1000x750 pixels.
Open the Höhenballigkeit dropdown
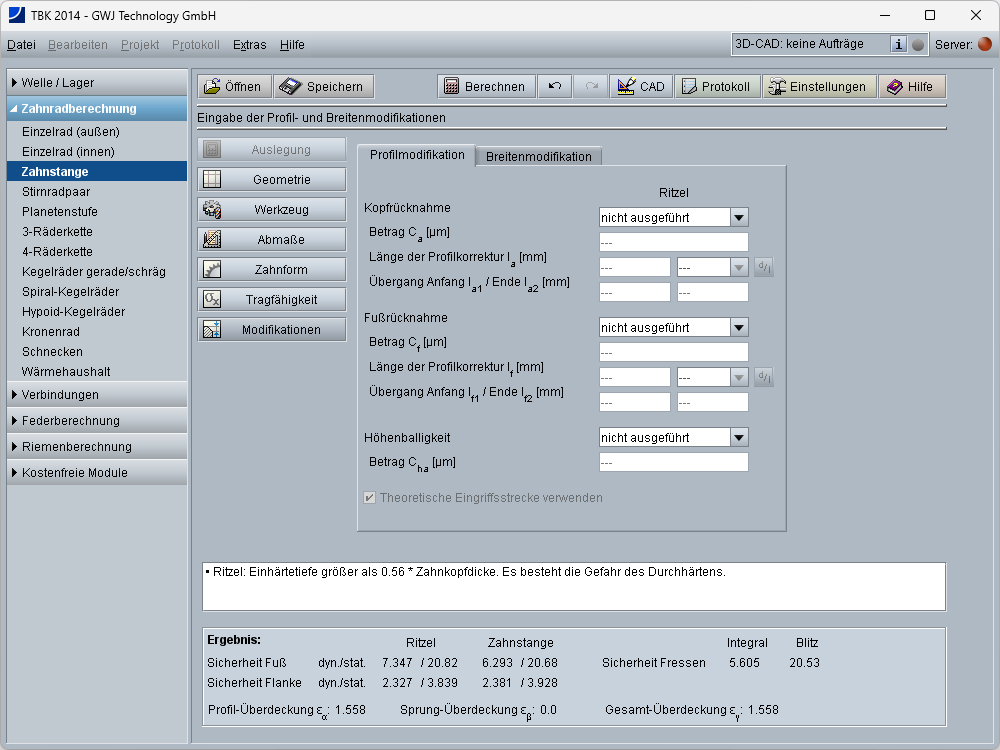738,437
